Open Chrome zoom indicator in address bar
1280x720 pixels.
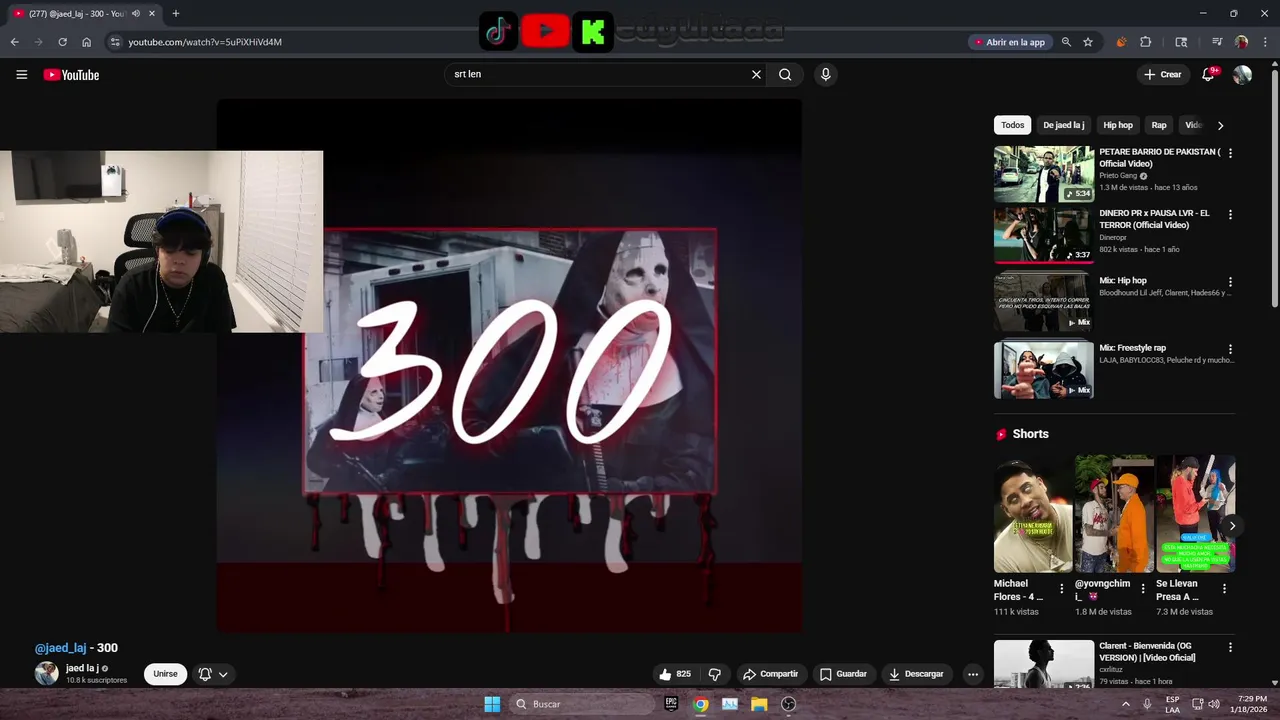pyautogui.click(x=1066, y=42)
